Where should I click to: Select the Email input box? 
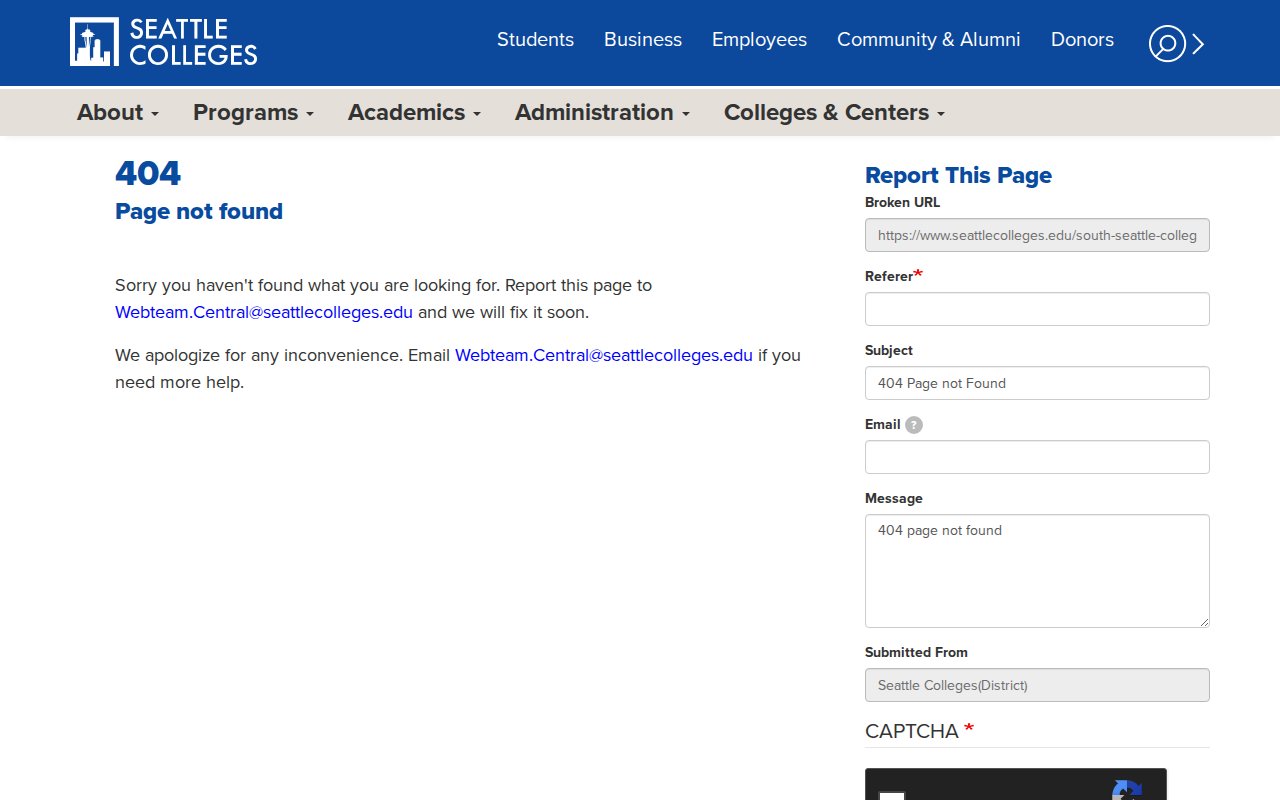click(x=1037, y=457)
